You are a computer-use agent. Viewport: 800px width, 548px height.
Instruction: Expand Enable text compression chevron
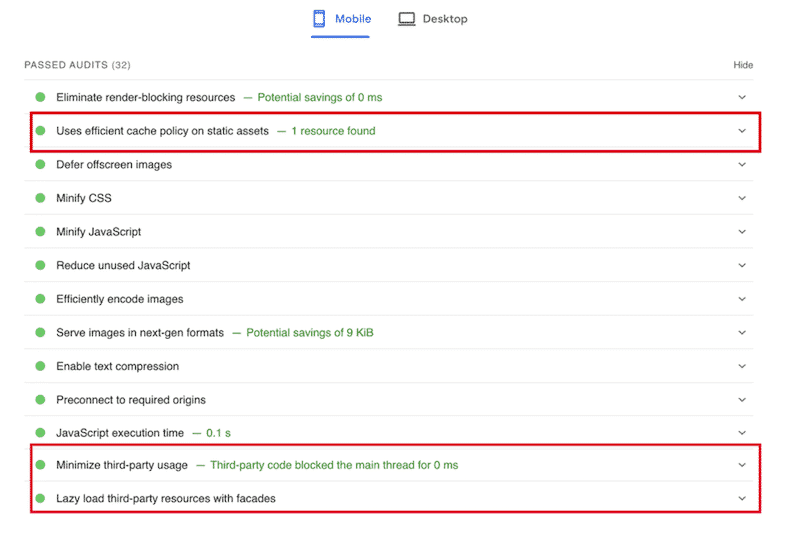[x=742, y=366]
